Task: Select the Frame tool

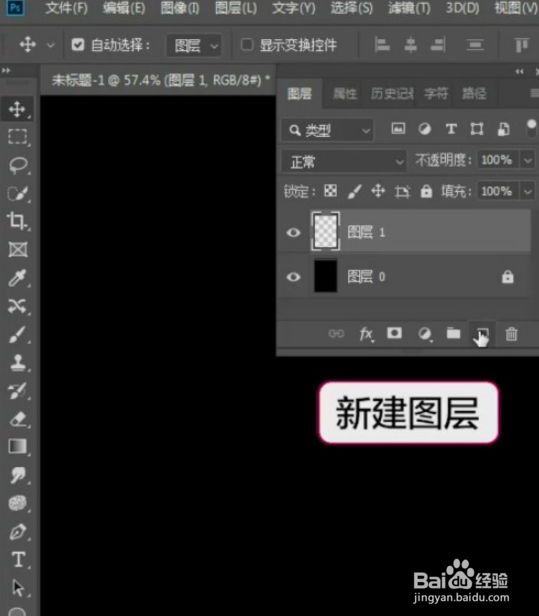Action: [18, 249]
